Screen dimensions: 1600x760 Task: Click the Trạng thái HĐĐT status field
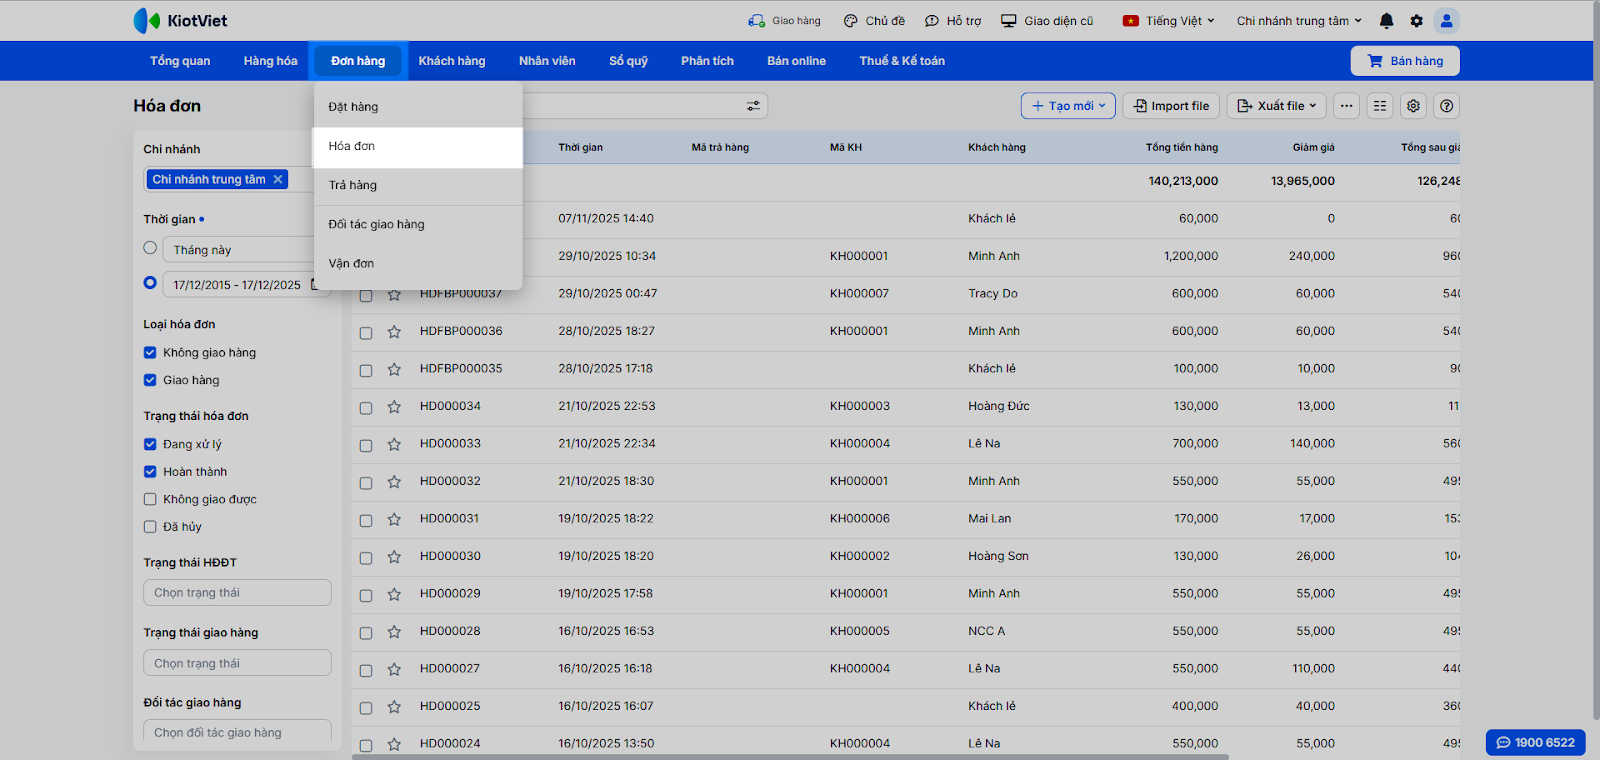click(237, 593)
